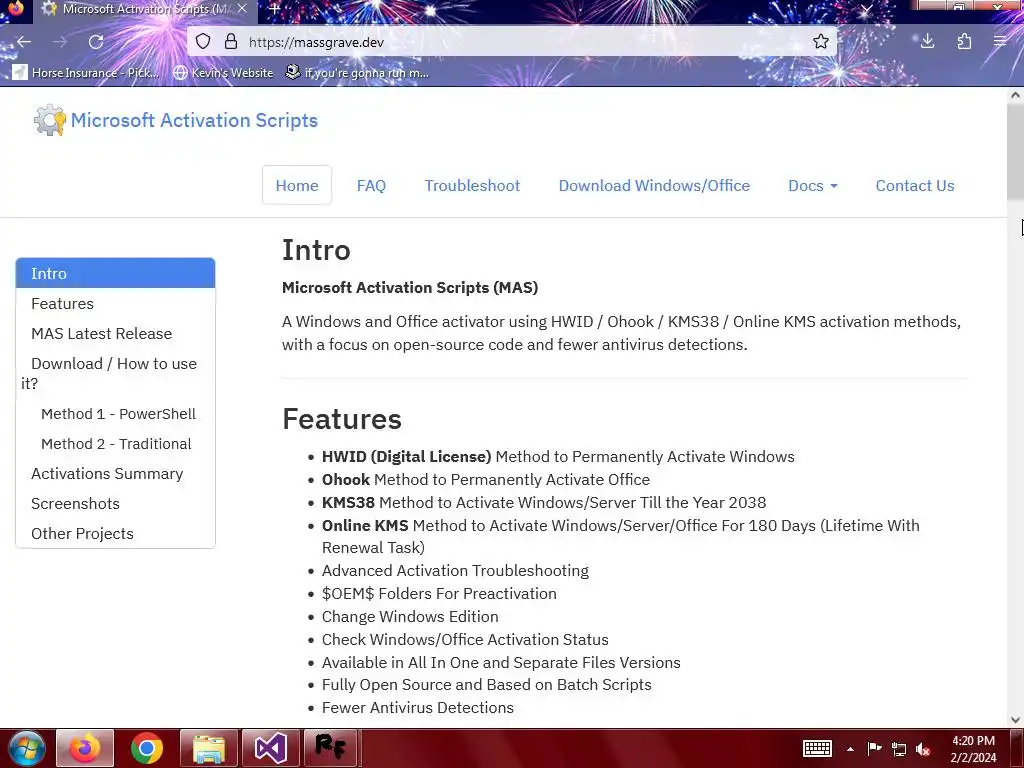Bookmark this page with star icon
The height and width of the screenshot is (768, 1024).
click(821, 42)
